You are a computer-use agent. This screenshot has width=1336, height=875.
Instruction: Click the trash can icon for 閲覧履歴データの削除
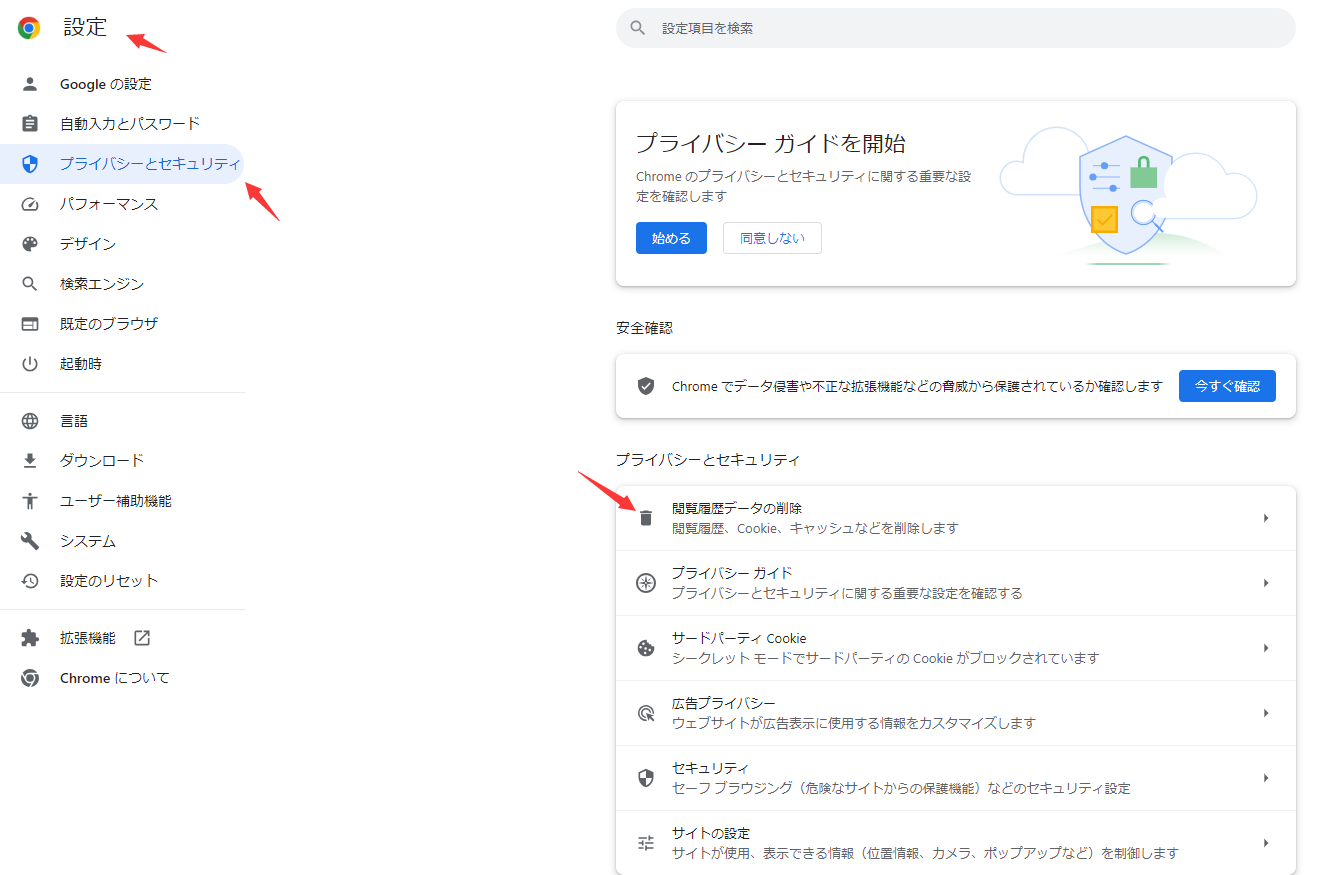click(x=646, y=518)
